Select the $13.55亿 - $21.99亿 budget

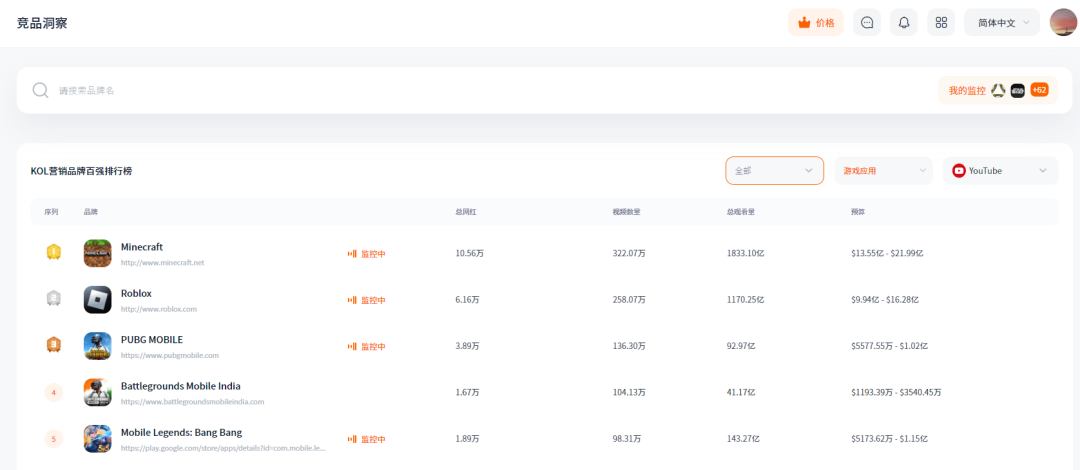887,254
